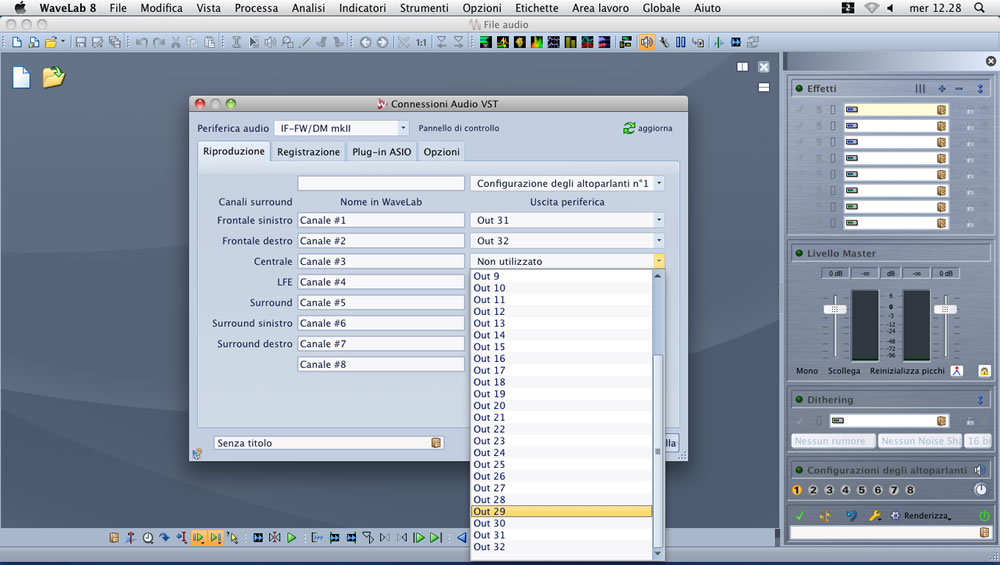Image resolution: width=1000 pixels, height=565 pixels.
Task: Open Frontale destro Out 32 dropdown
Action: [568, 240]
